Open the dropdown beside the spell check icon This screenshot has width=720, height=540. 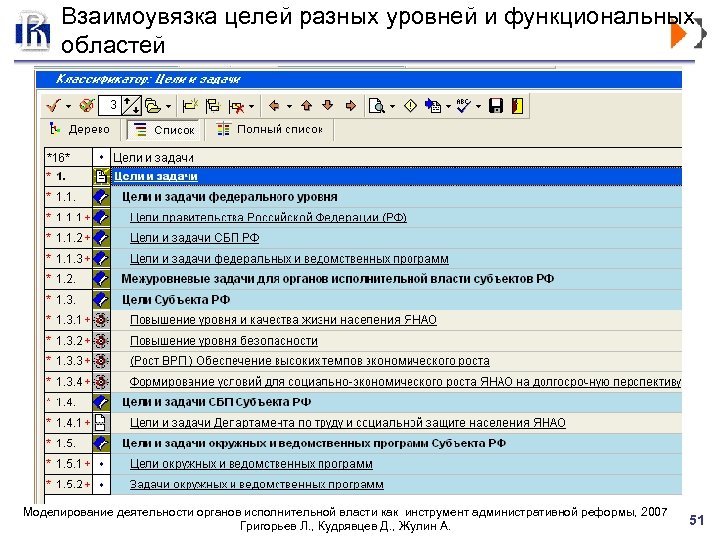(478, 106)
